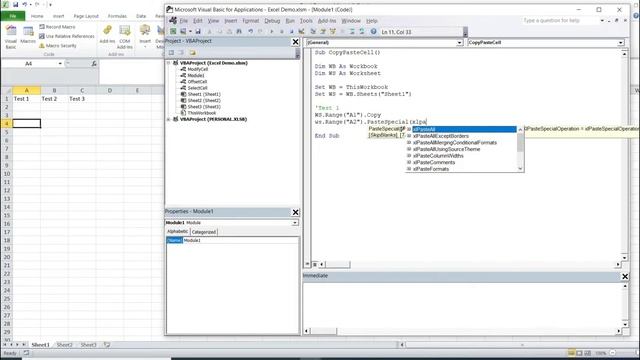
Task: Run the macro with the play icon
Action: point(272,31)
